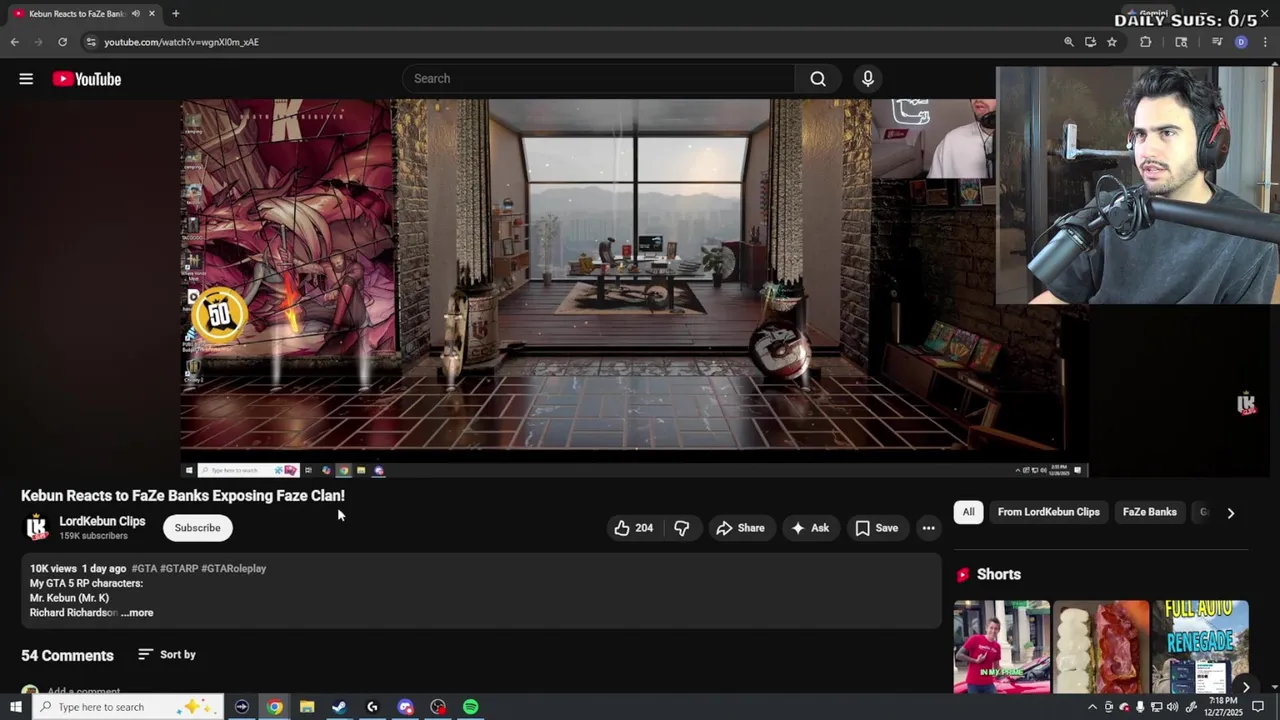
Task: Open the Chrome three-dot menu
Action: [x=1265, y=42]
